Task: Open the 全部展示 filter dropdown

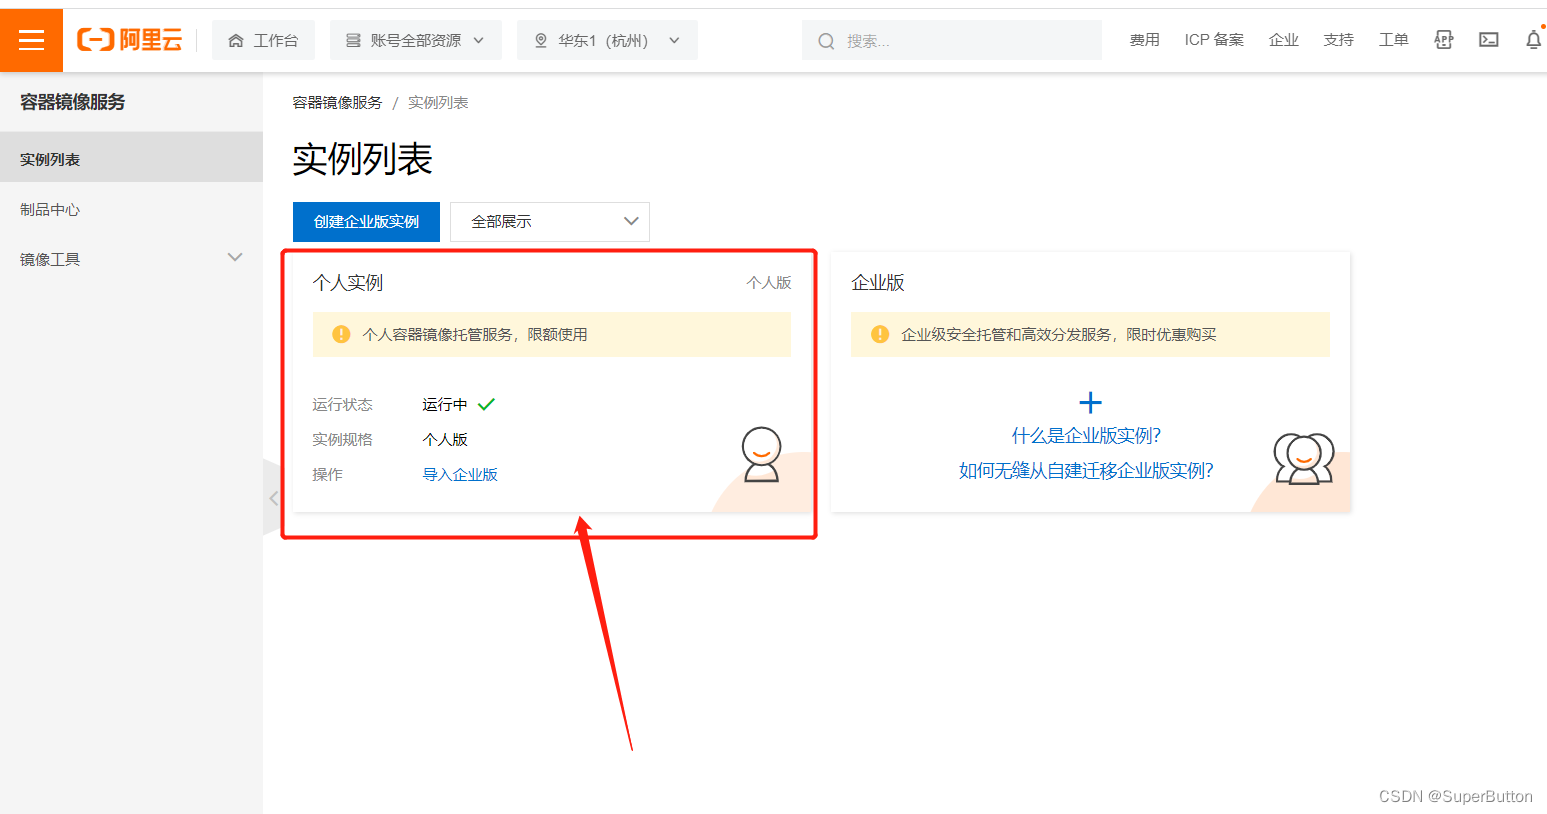Action: 550,221
